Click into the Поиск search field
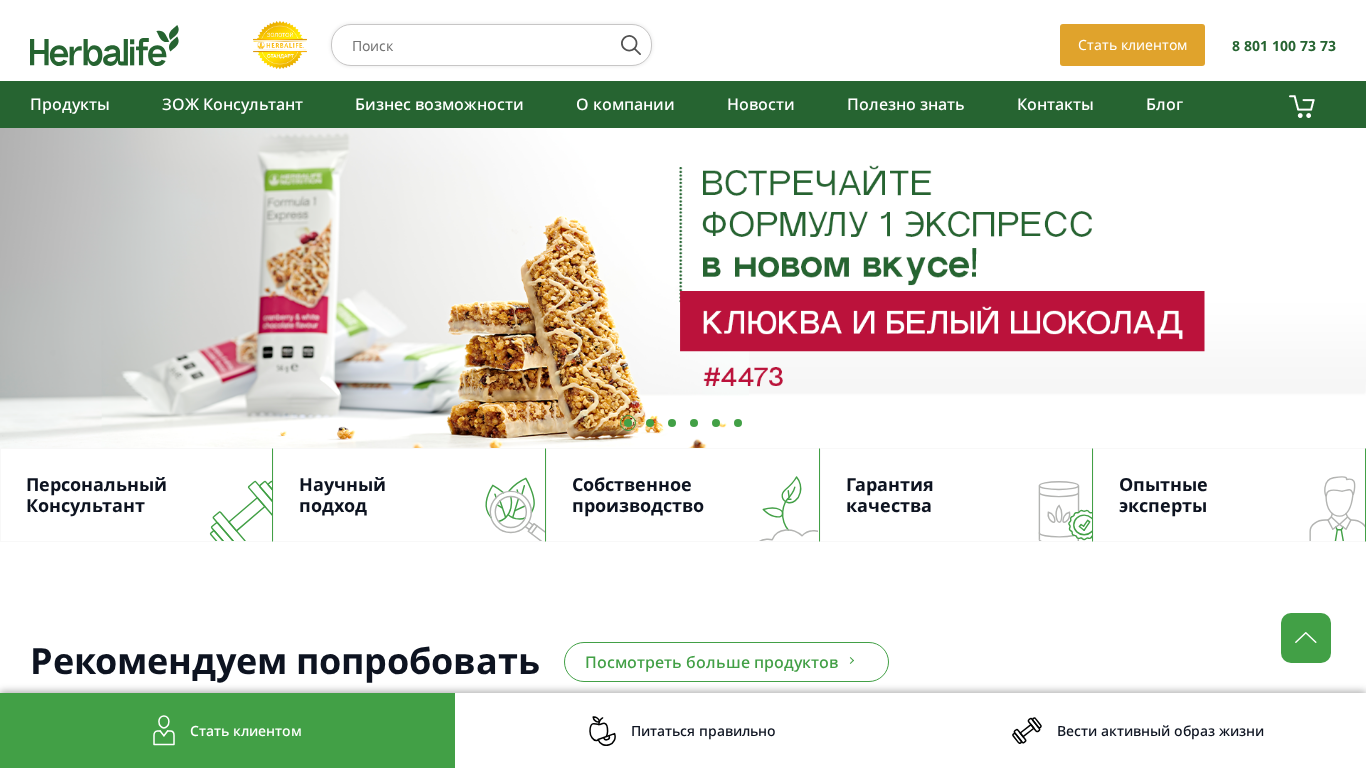 tap(480, 45)
